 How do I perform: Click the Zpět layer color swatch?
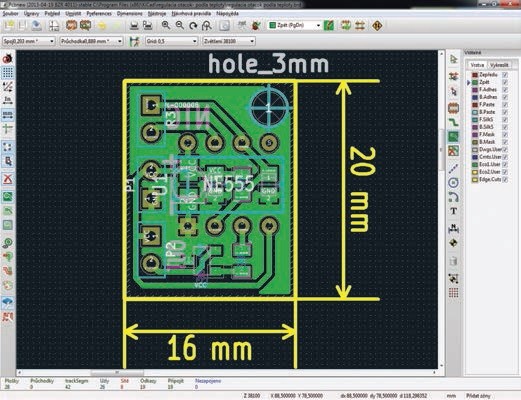pos(475,82)
